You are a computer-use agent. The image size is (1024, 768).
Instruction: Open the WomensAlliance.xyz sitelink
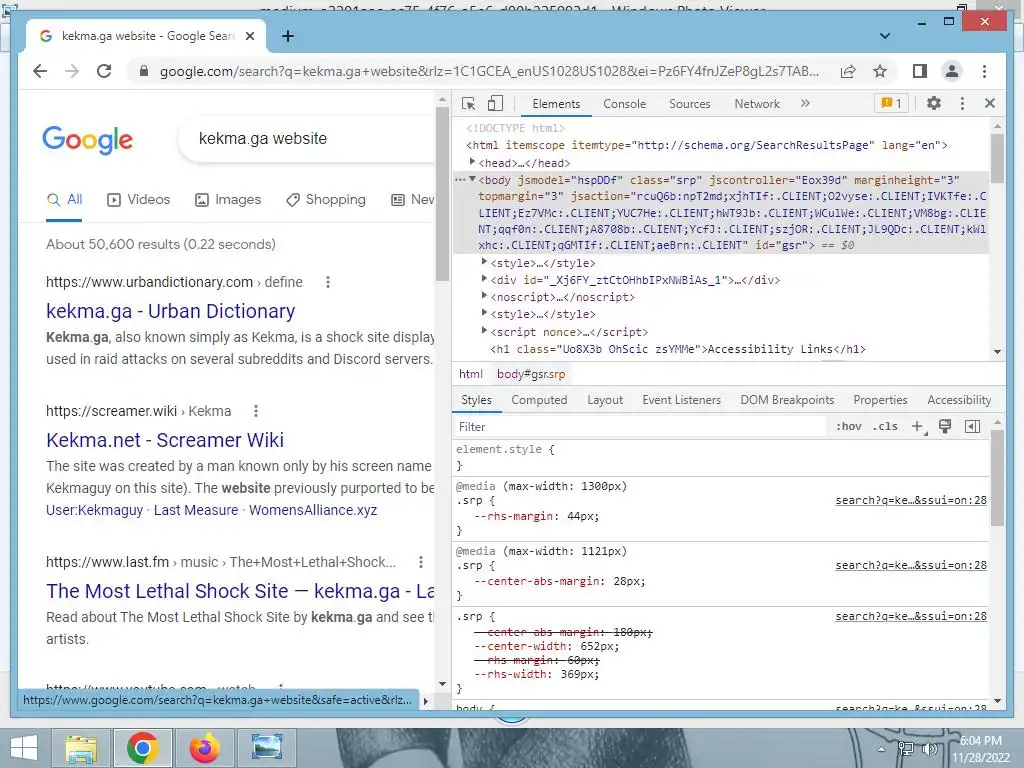[x=313, y=510]
